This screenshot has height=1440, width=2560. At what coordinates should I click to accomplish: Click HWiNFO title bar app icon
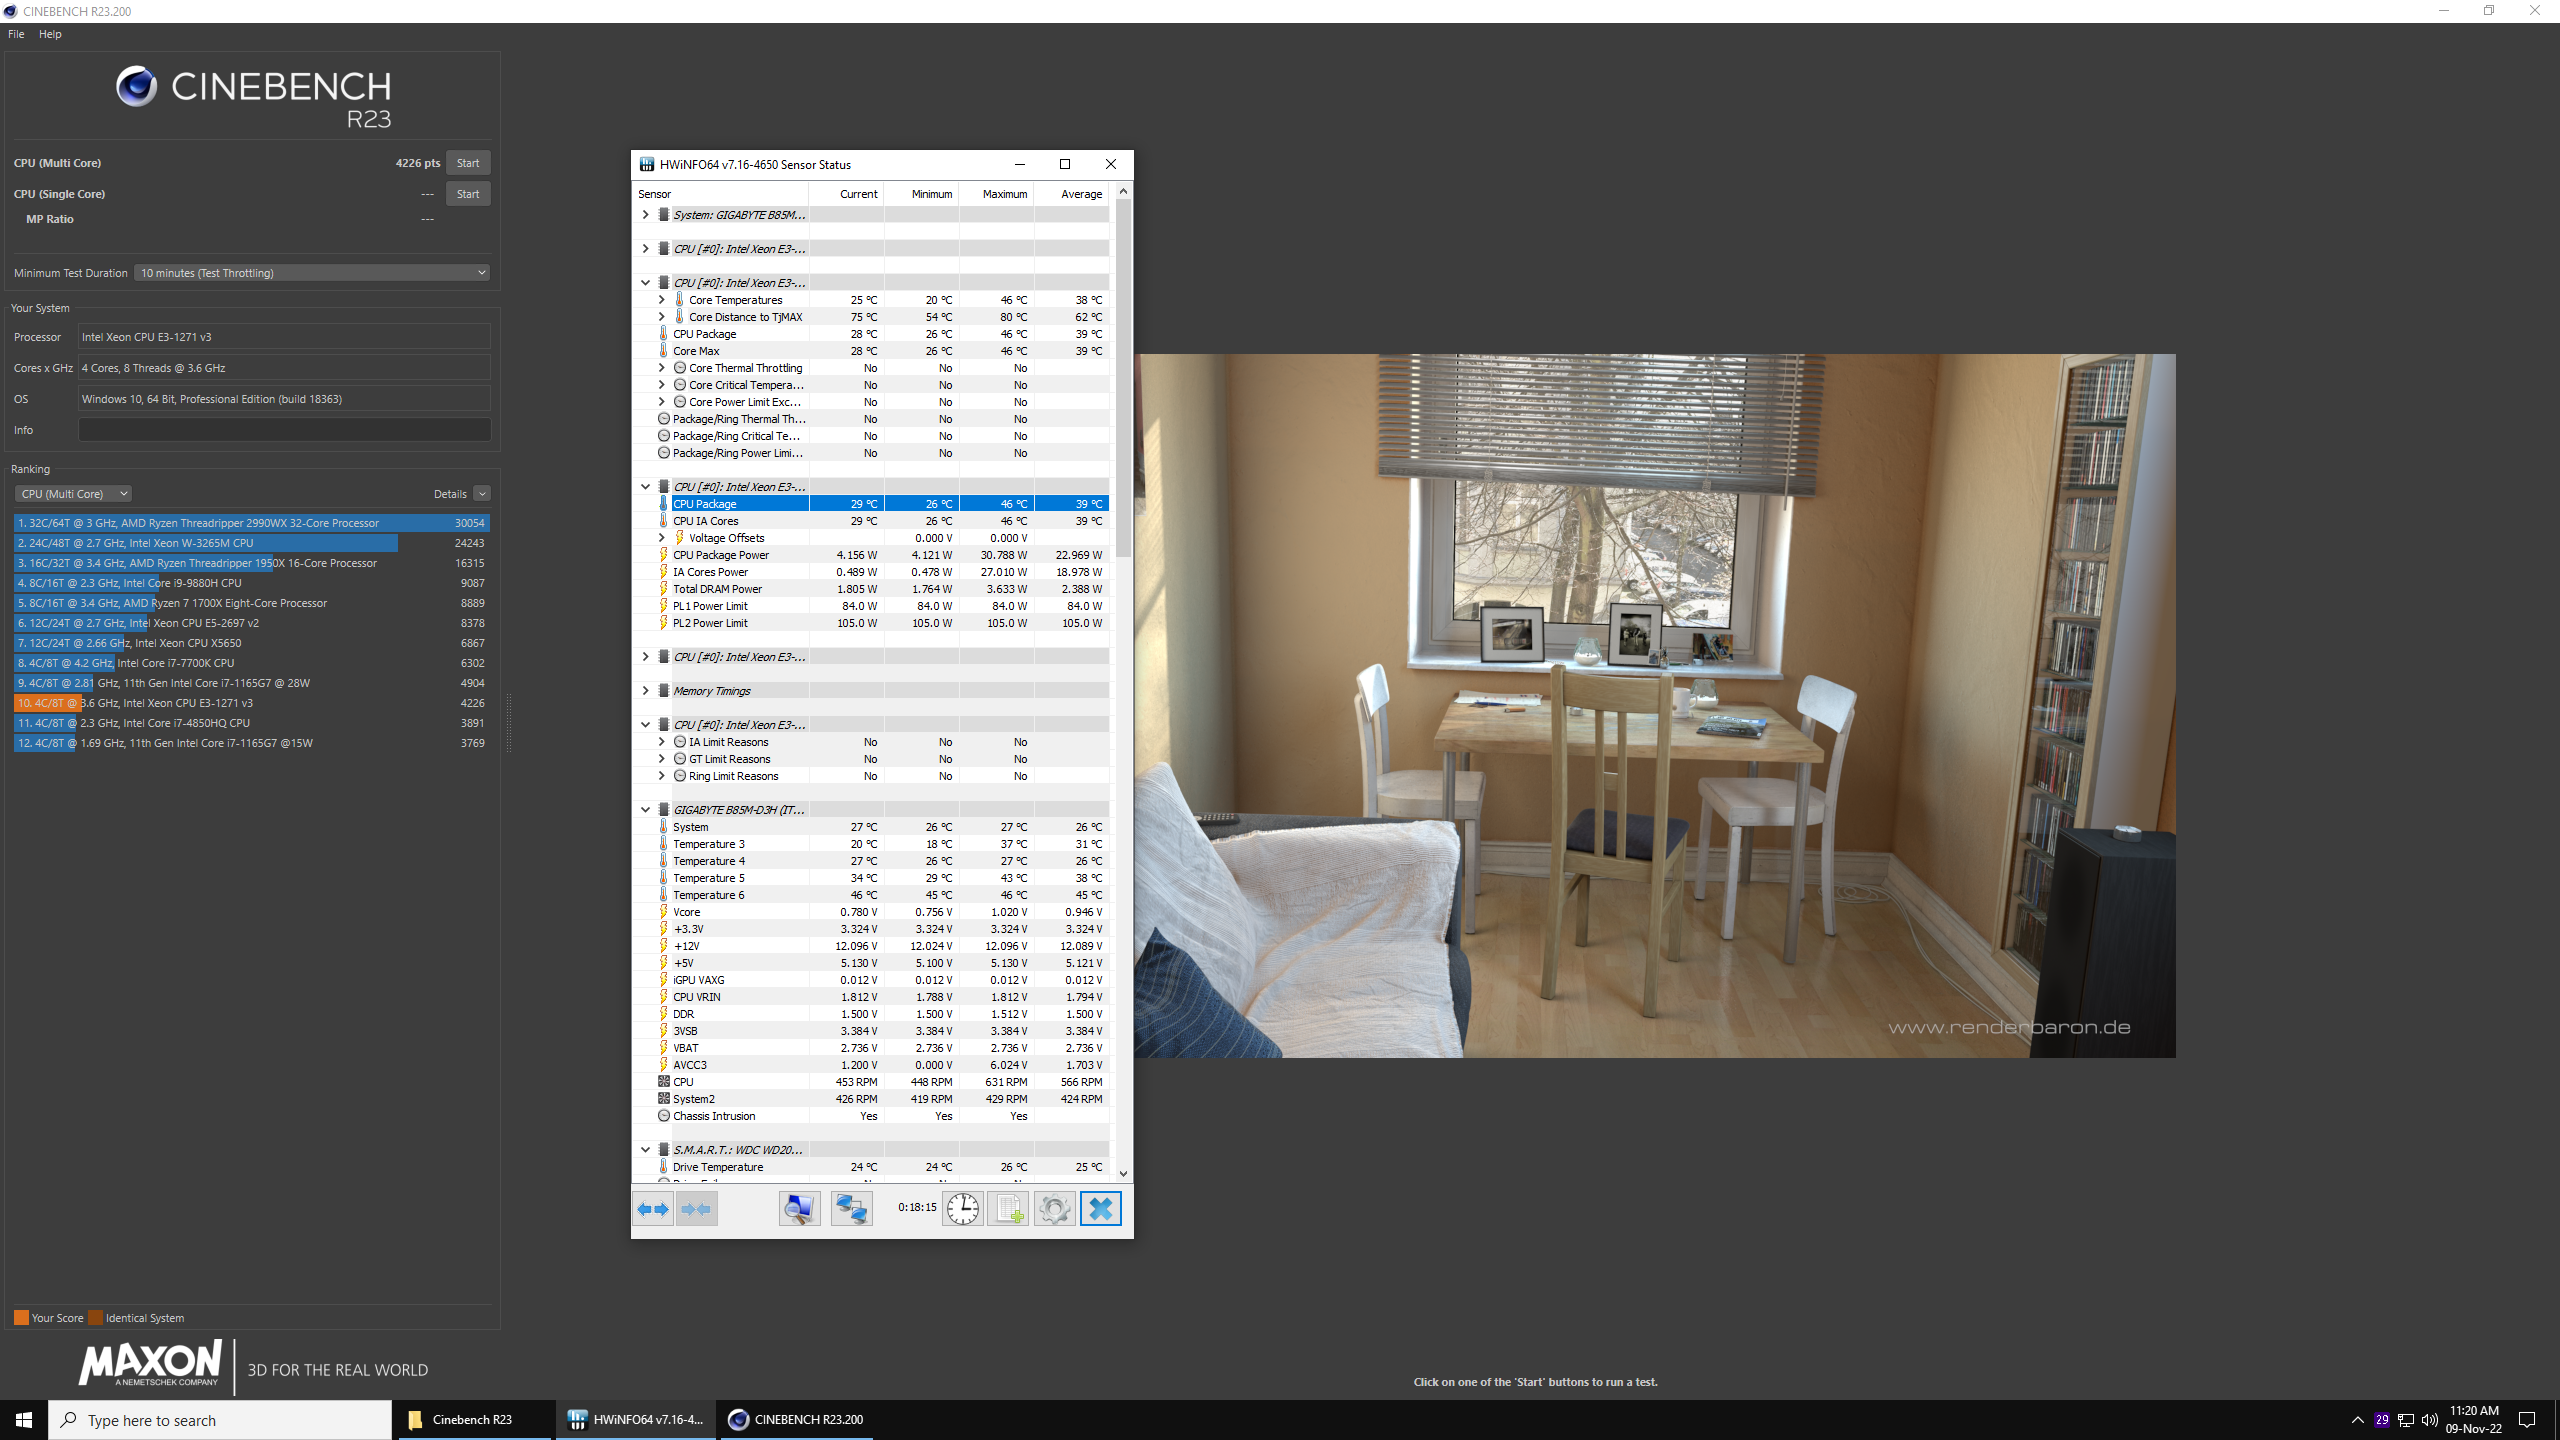click(x=647, y=165)
